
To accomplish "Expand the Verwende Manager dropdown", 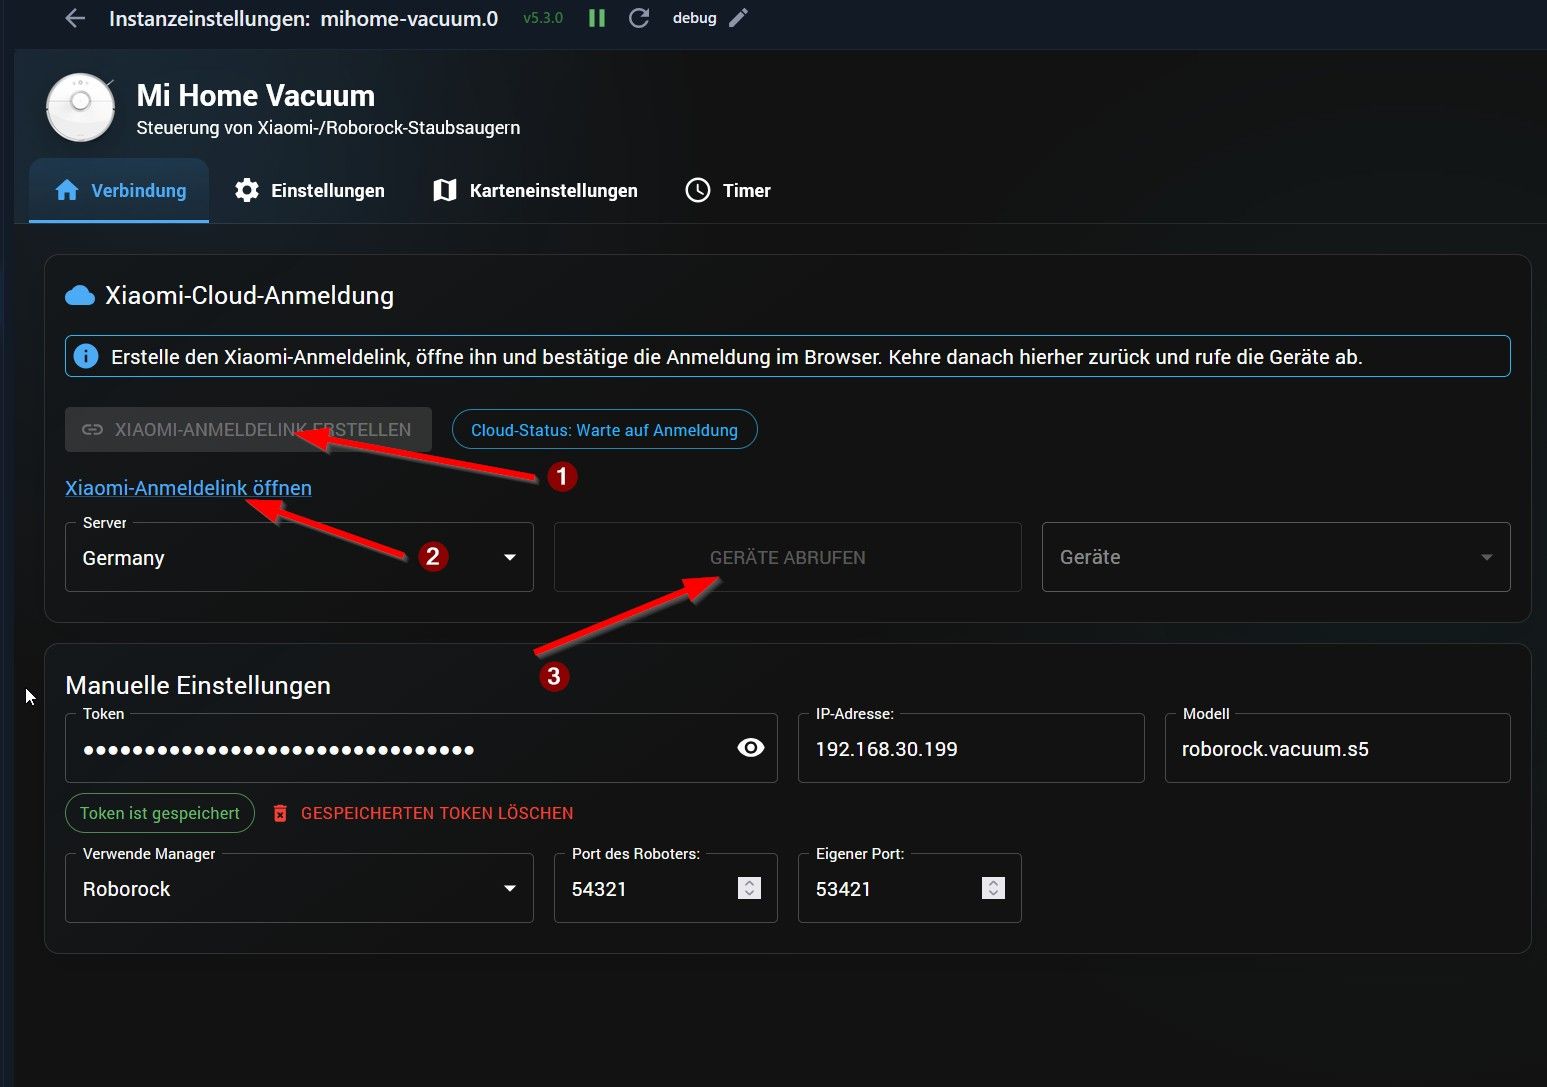I will 299,888.
